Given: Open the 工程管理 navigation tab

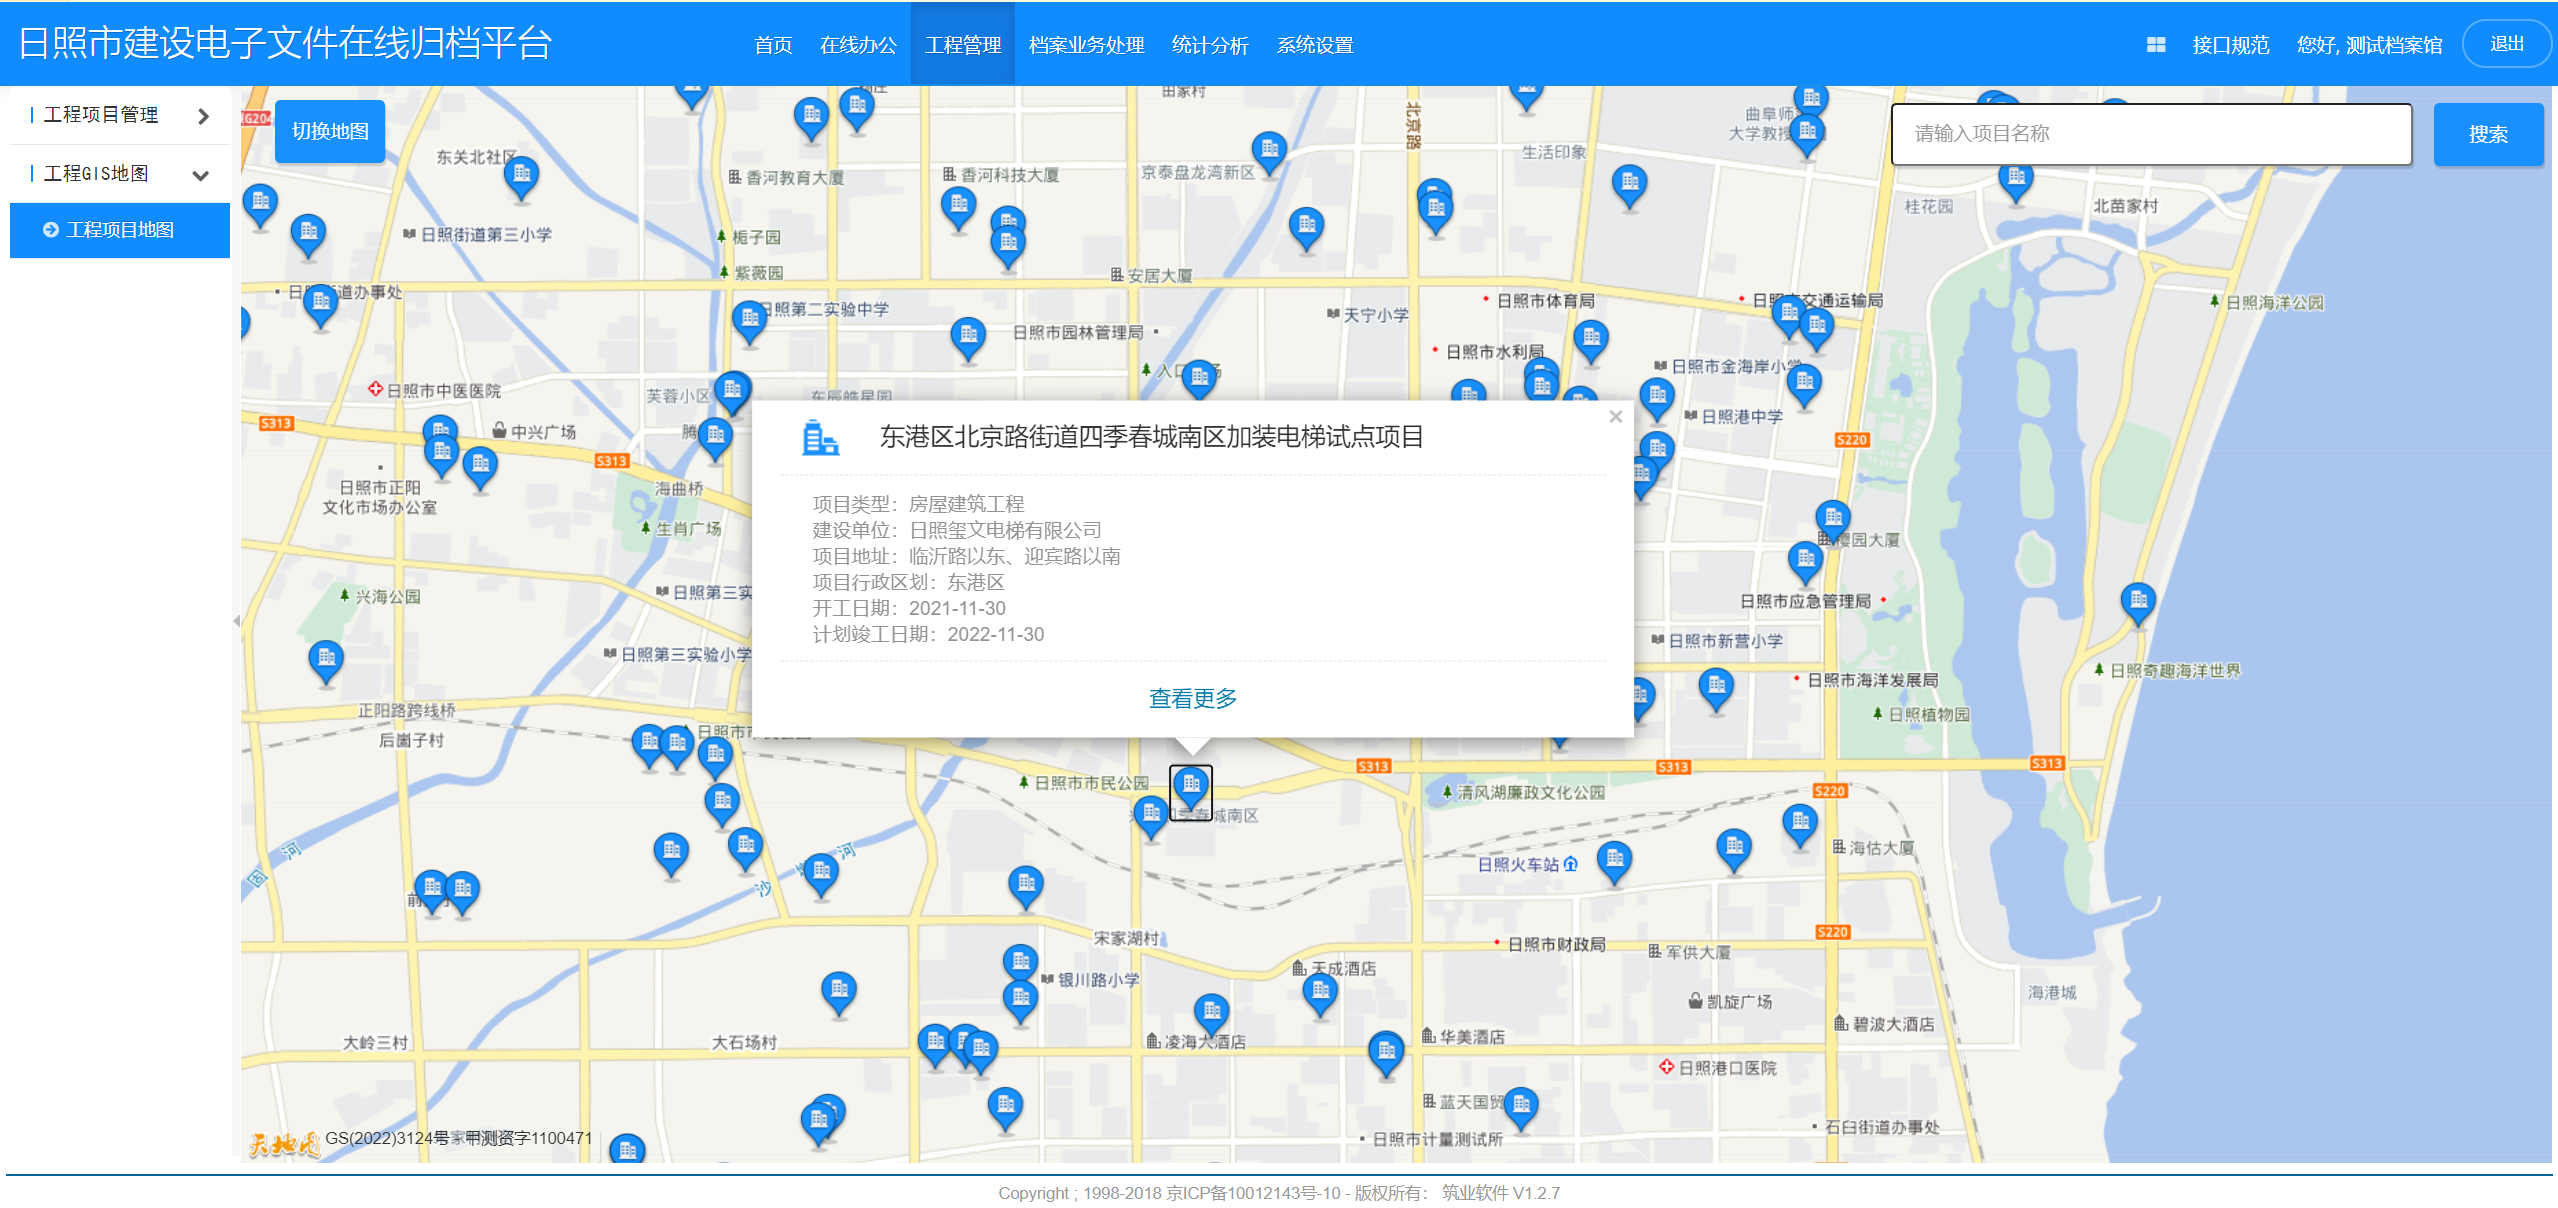Looking at the screenshot, I should pos(963,45).
